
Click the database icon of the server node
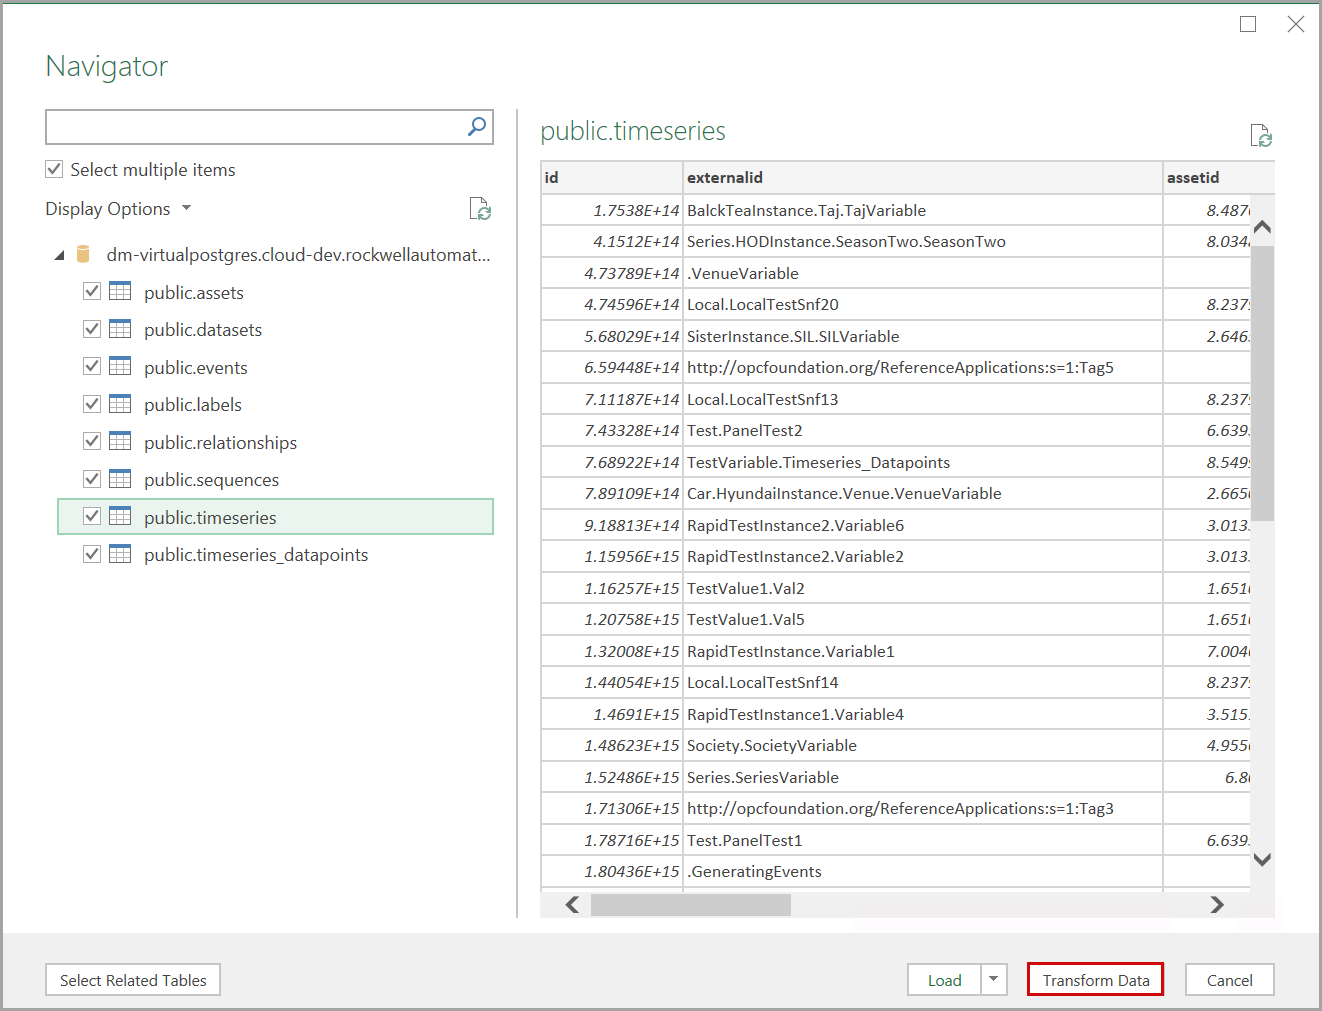(84, 254)
